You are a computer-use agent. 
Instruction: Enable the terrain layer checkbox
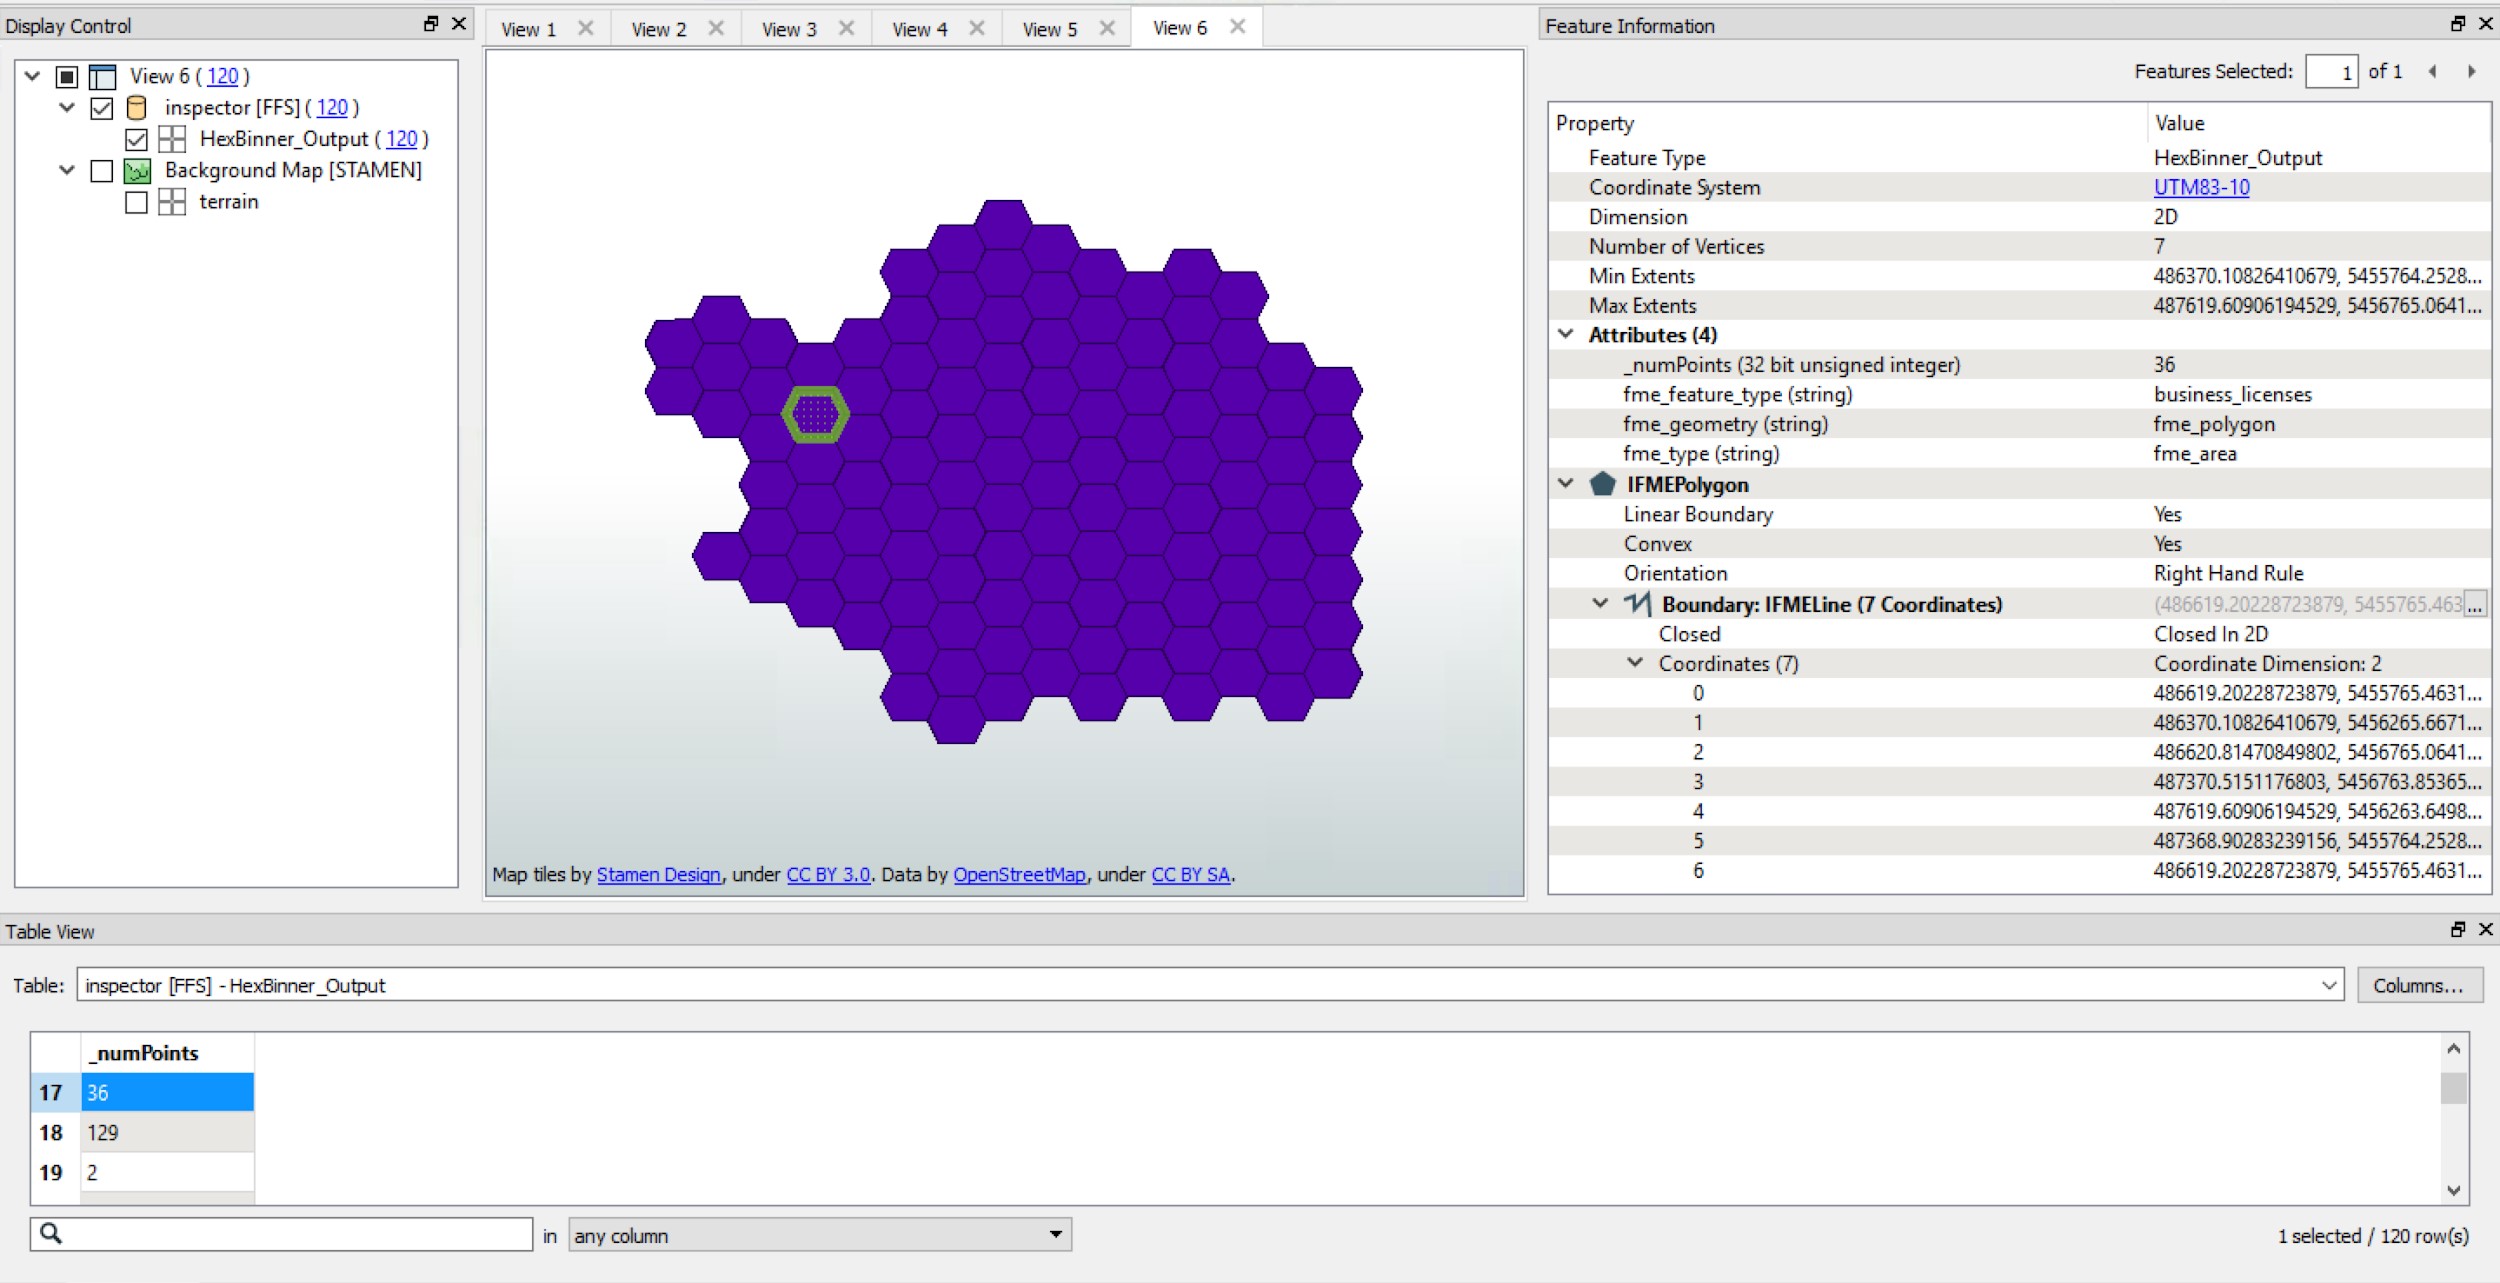pyautogui.click(x=137, y=202)
